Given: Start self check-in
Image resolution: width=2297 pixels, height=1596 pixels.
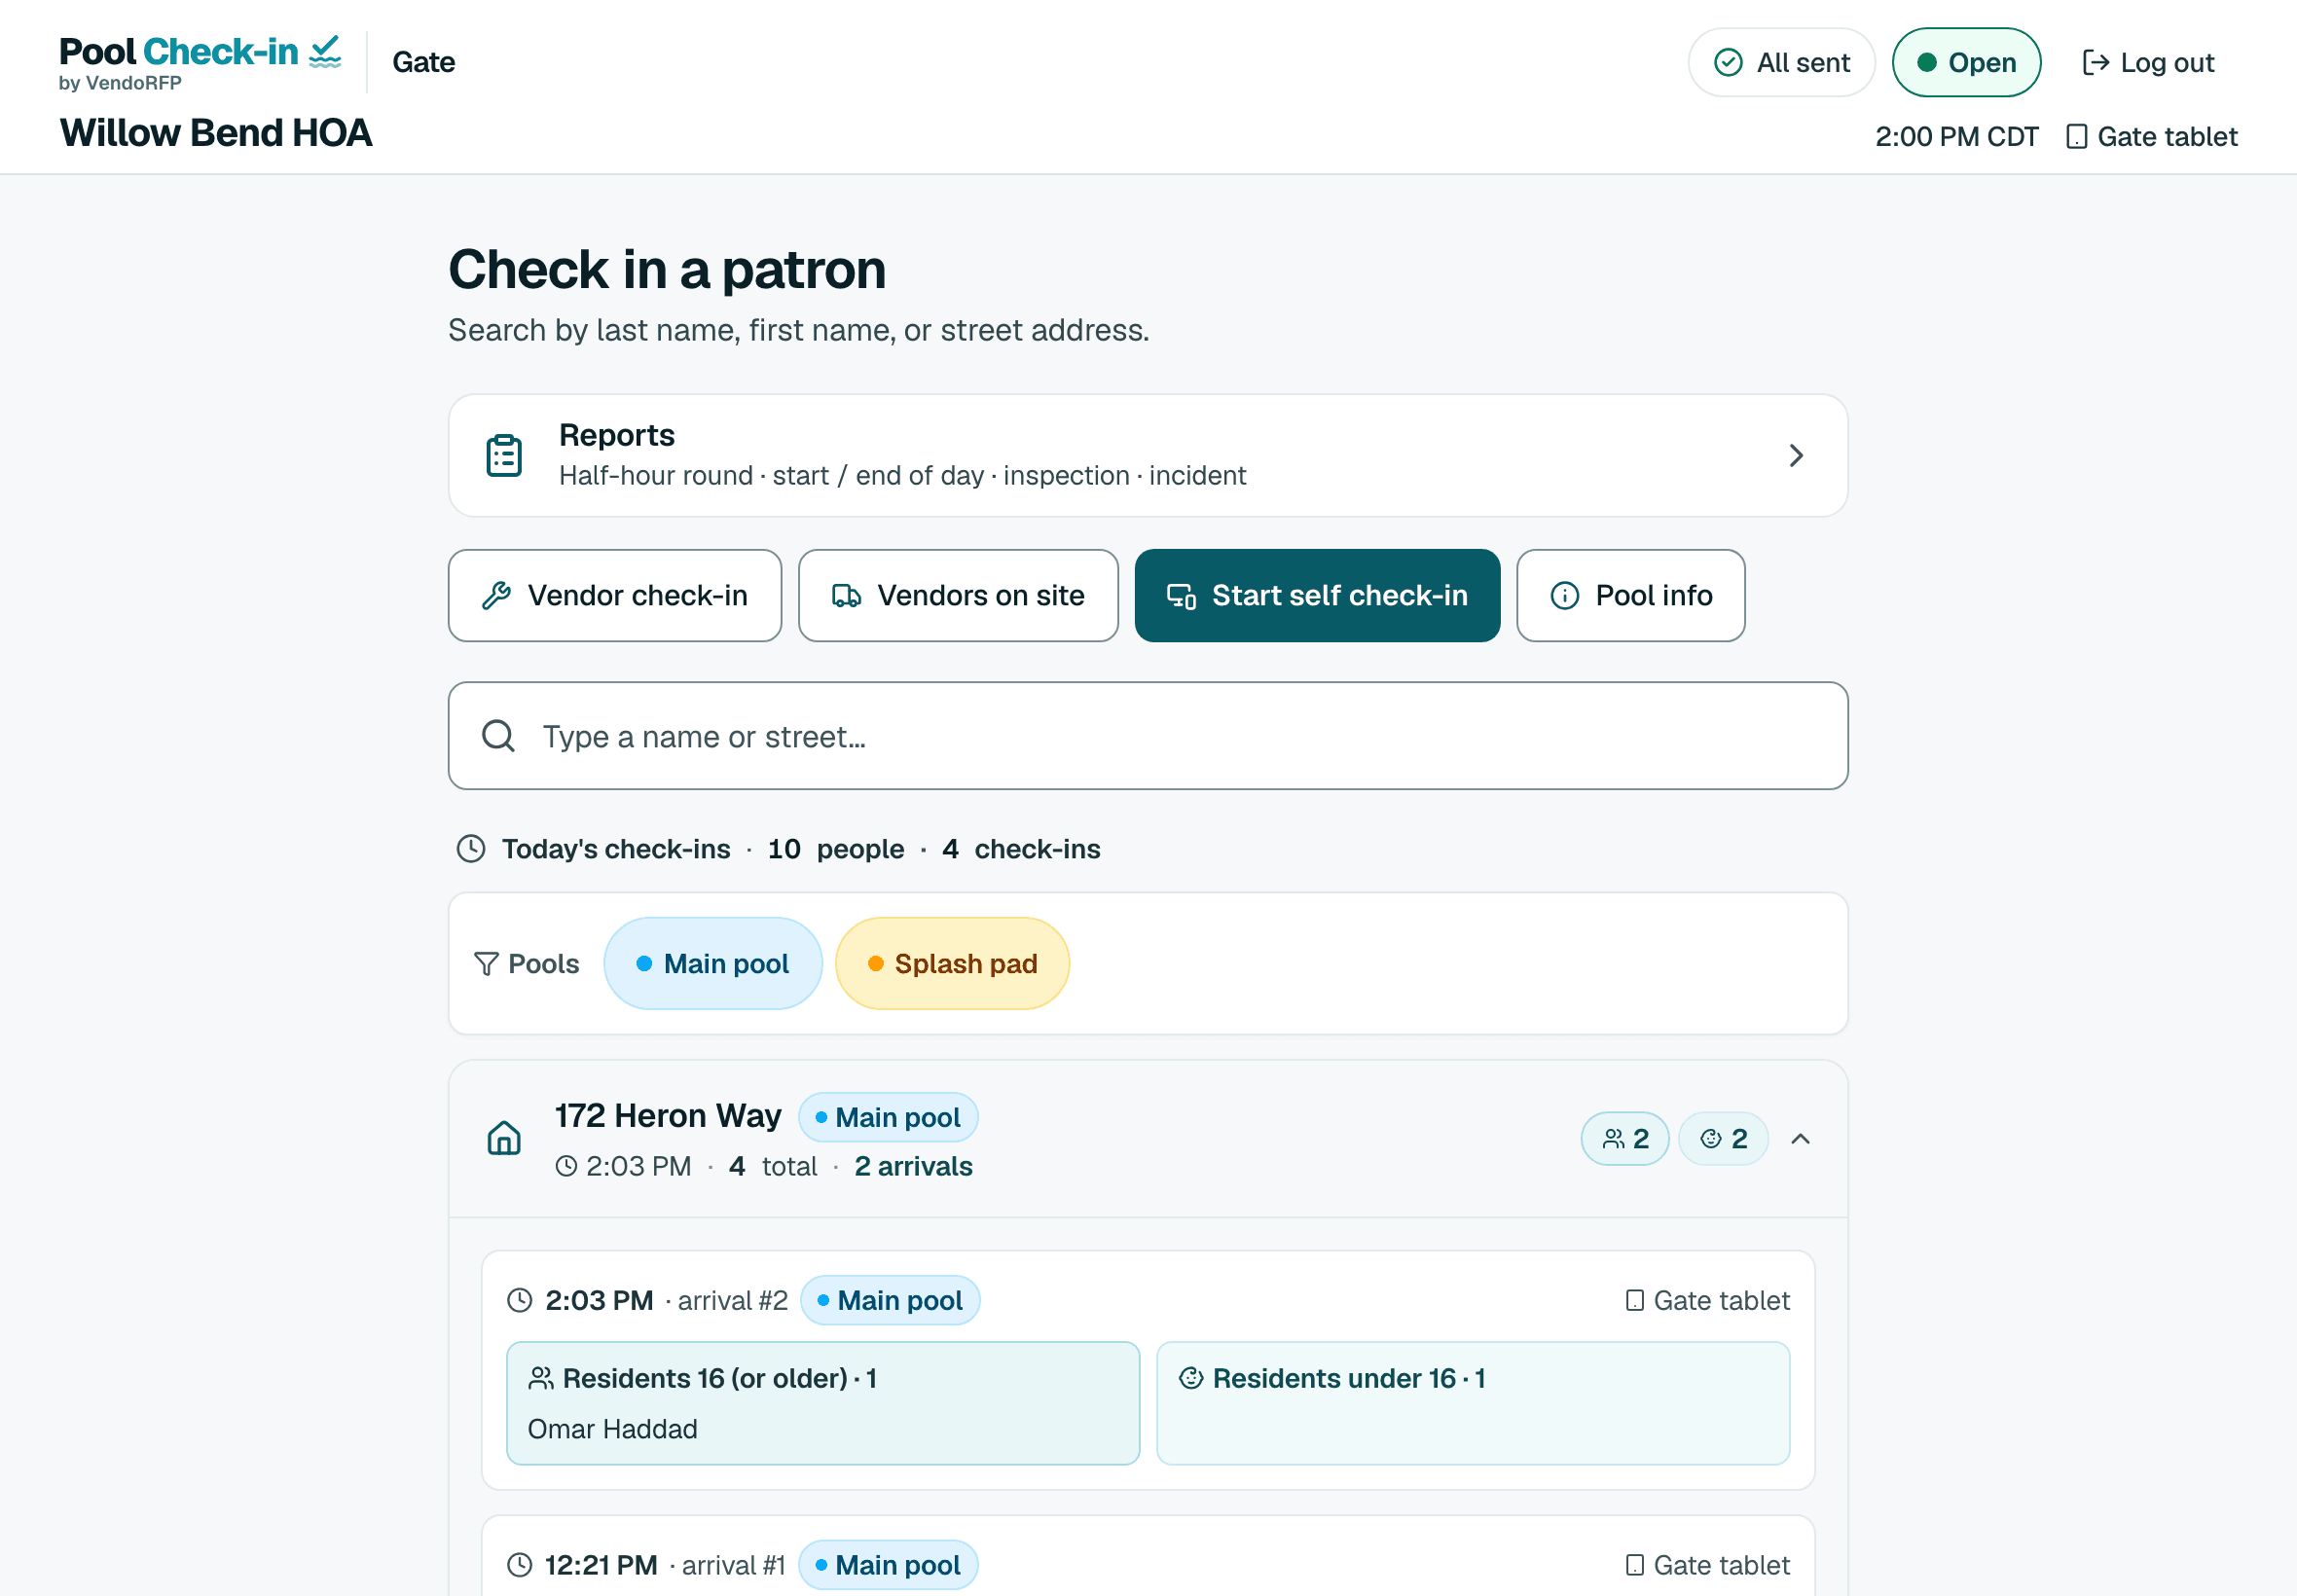Looking at the screenshot, I should [1317, 596].
